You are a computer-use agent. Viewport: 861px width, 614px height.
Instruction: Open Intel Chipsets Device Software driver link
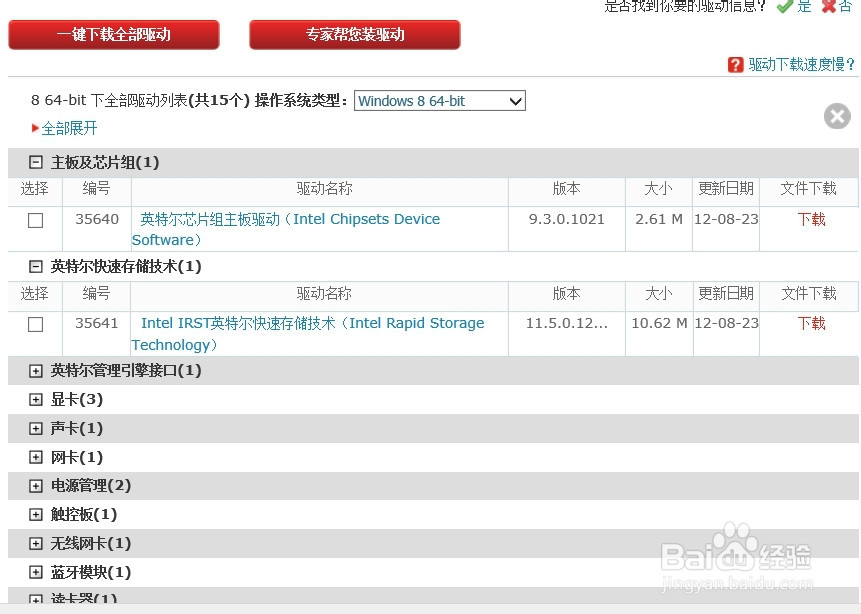[286, 230]
